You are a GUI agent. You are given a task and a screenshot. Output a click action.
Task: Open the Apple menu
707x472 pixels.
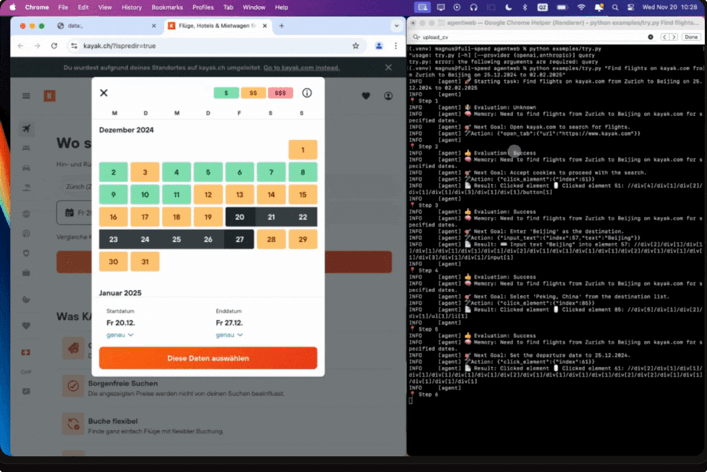pos(12,7)
